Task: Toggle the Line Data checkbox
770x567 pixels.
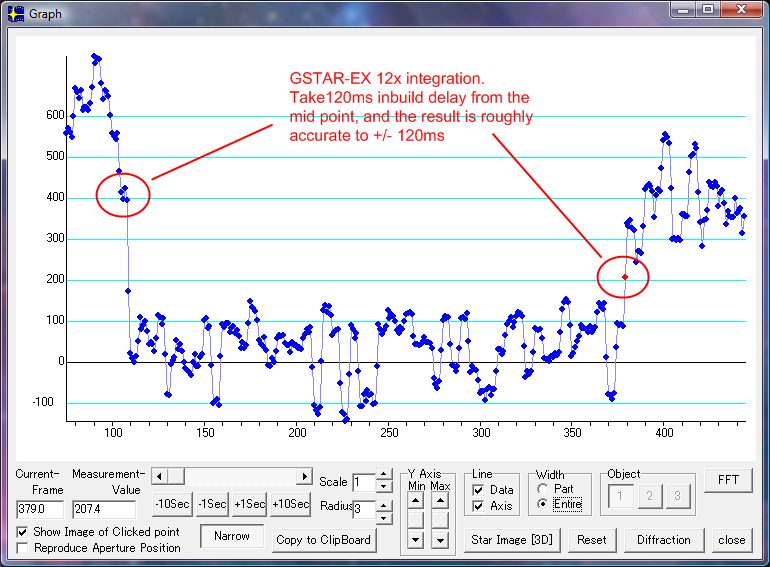Action: (x=478, y=490)
